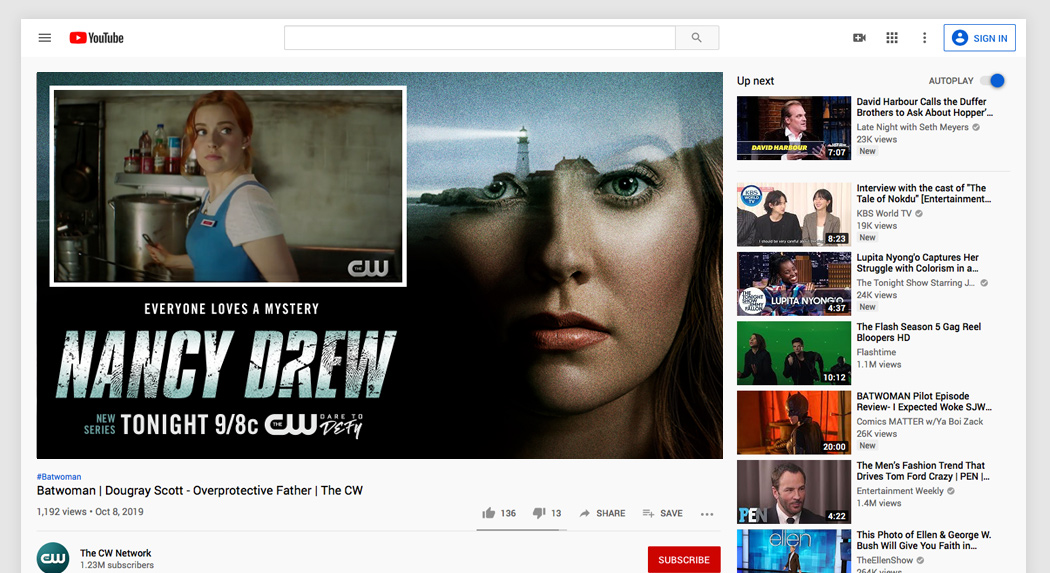Open the more actions ellipsis below video
1050x573 pixels.
[x=707, y=514]
